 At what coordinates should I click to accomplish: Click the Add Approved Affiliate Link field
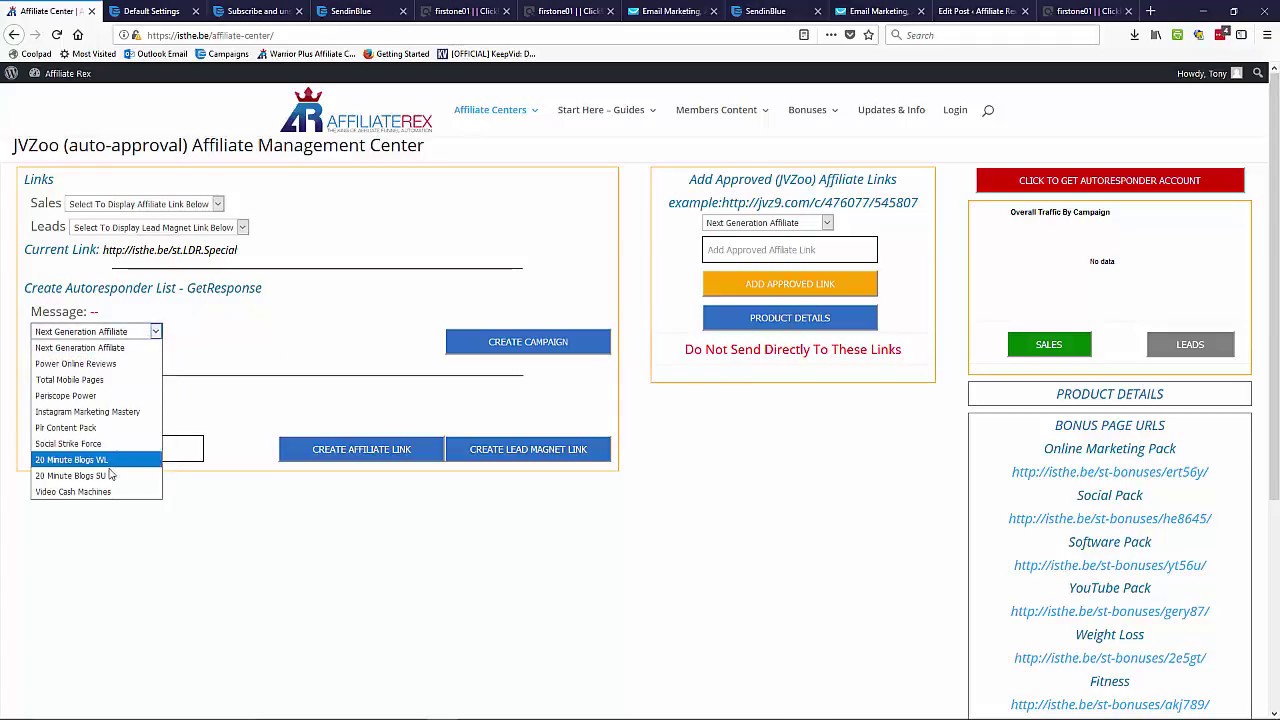coord(790,250)
